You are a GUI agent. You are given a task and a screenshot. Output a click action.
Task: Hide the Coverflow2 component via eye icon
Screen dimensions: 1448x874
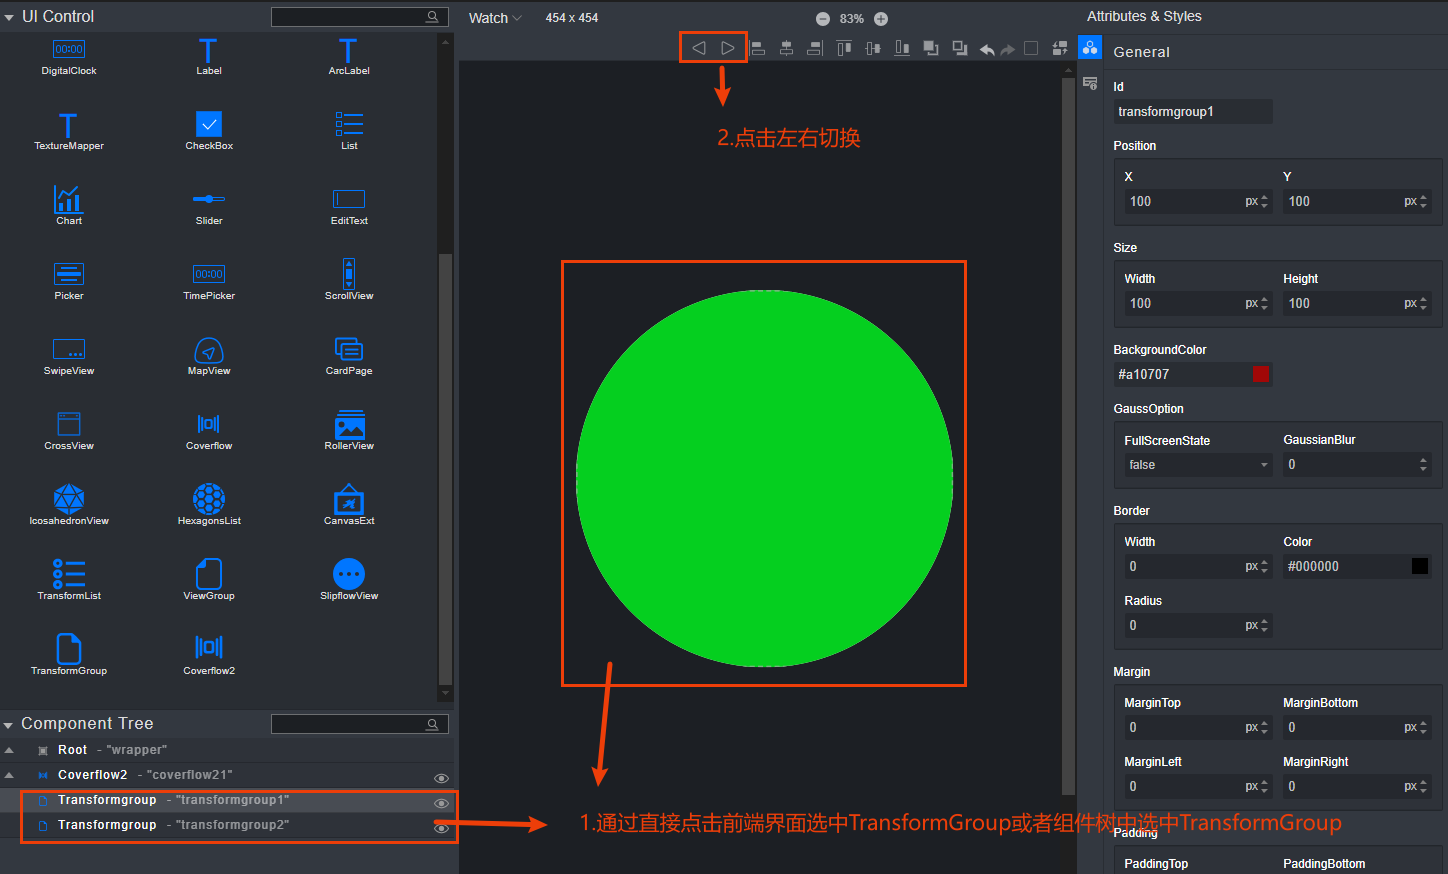tap(441, 778)
